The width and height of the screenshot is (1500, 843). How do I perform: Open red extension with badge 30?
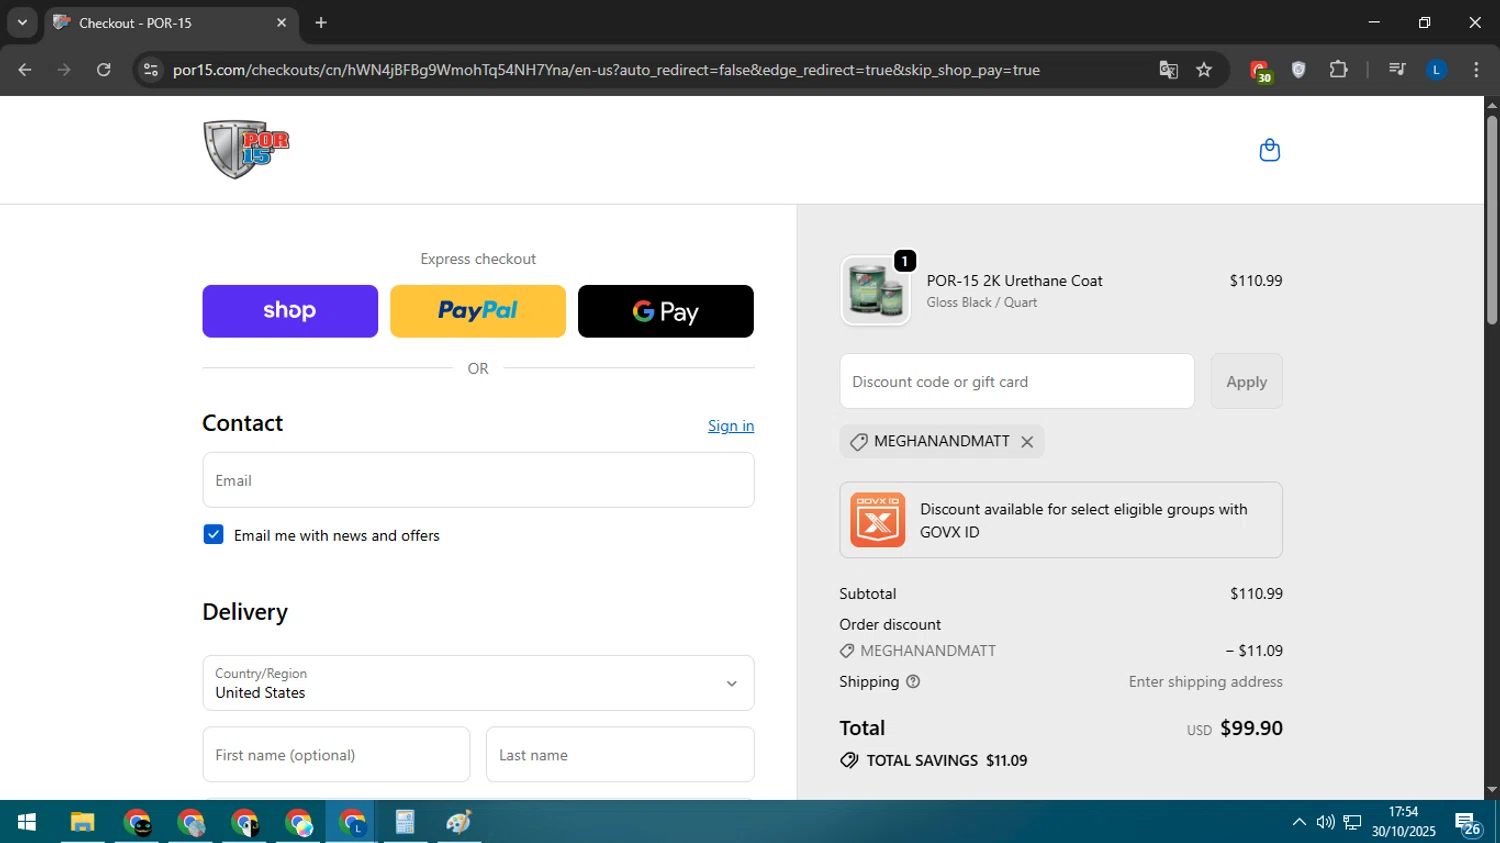click(1259, 70)
